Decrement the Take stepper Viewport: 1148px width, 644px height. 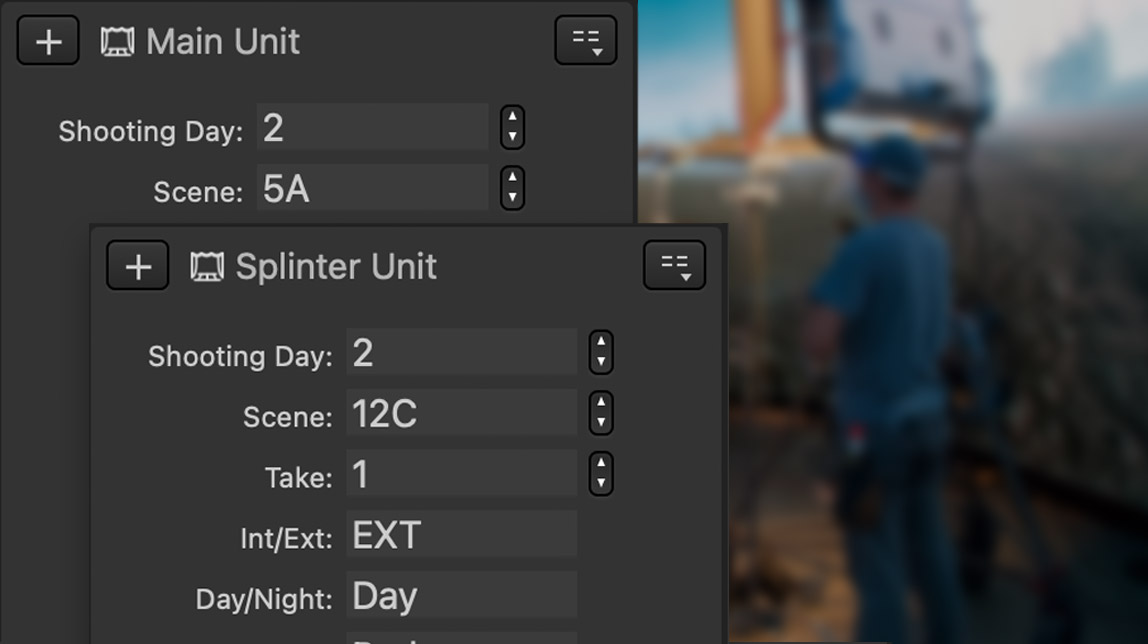(600, 483)
